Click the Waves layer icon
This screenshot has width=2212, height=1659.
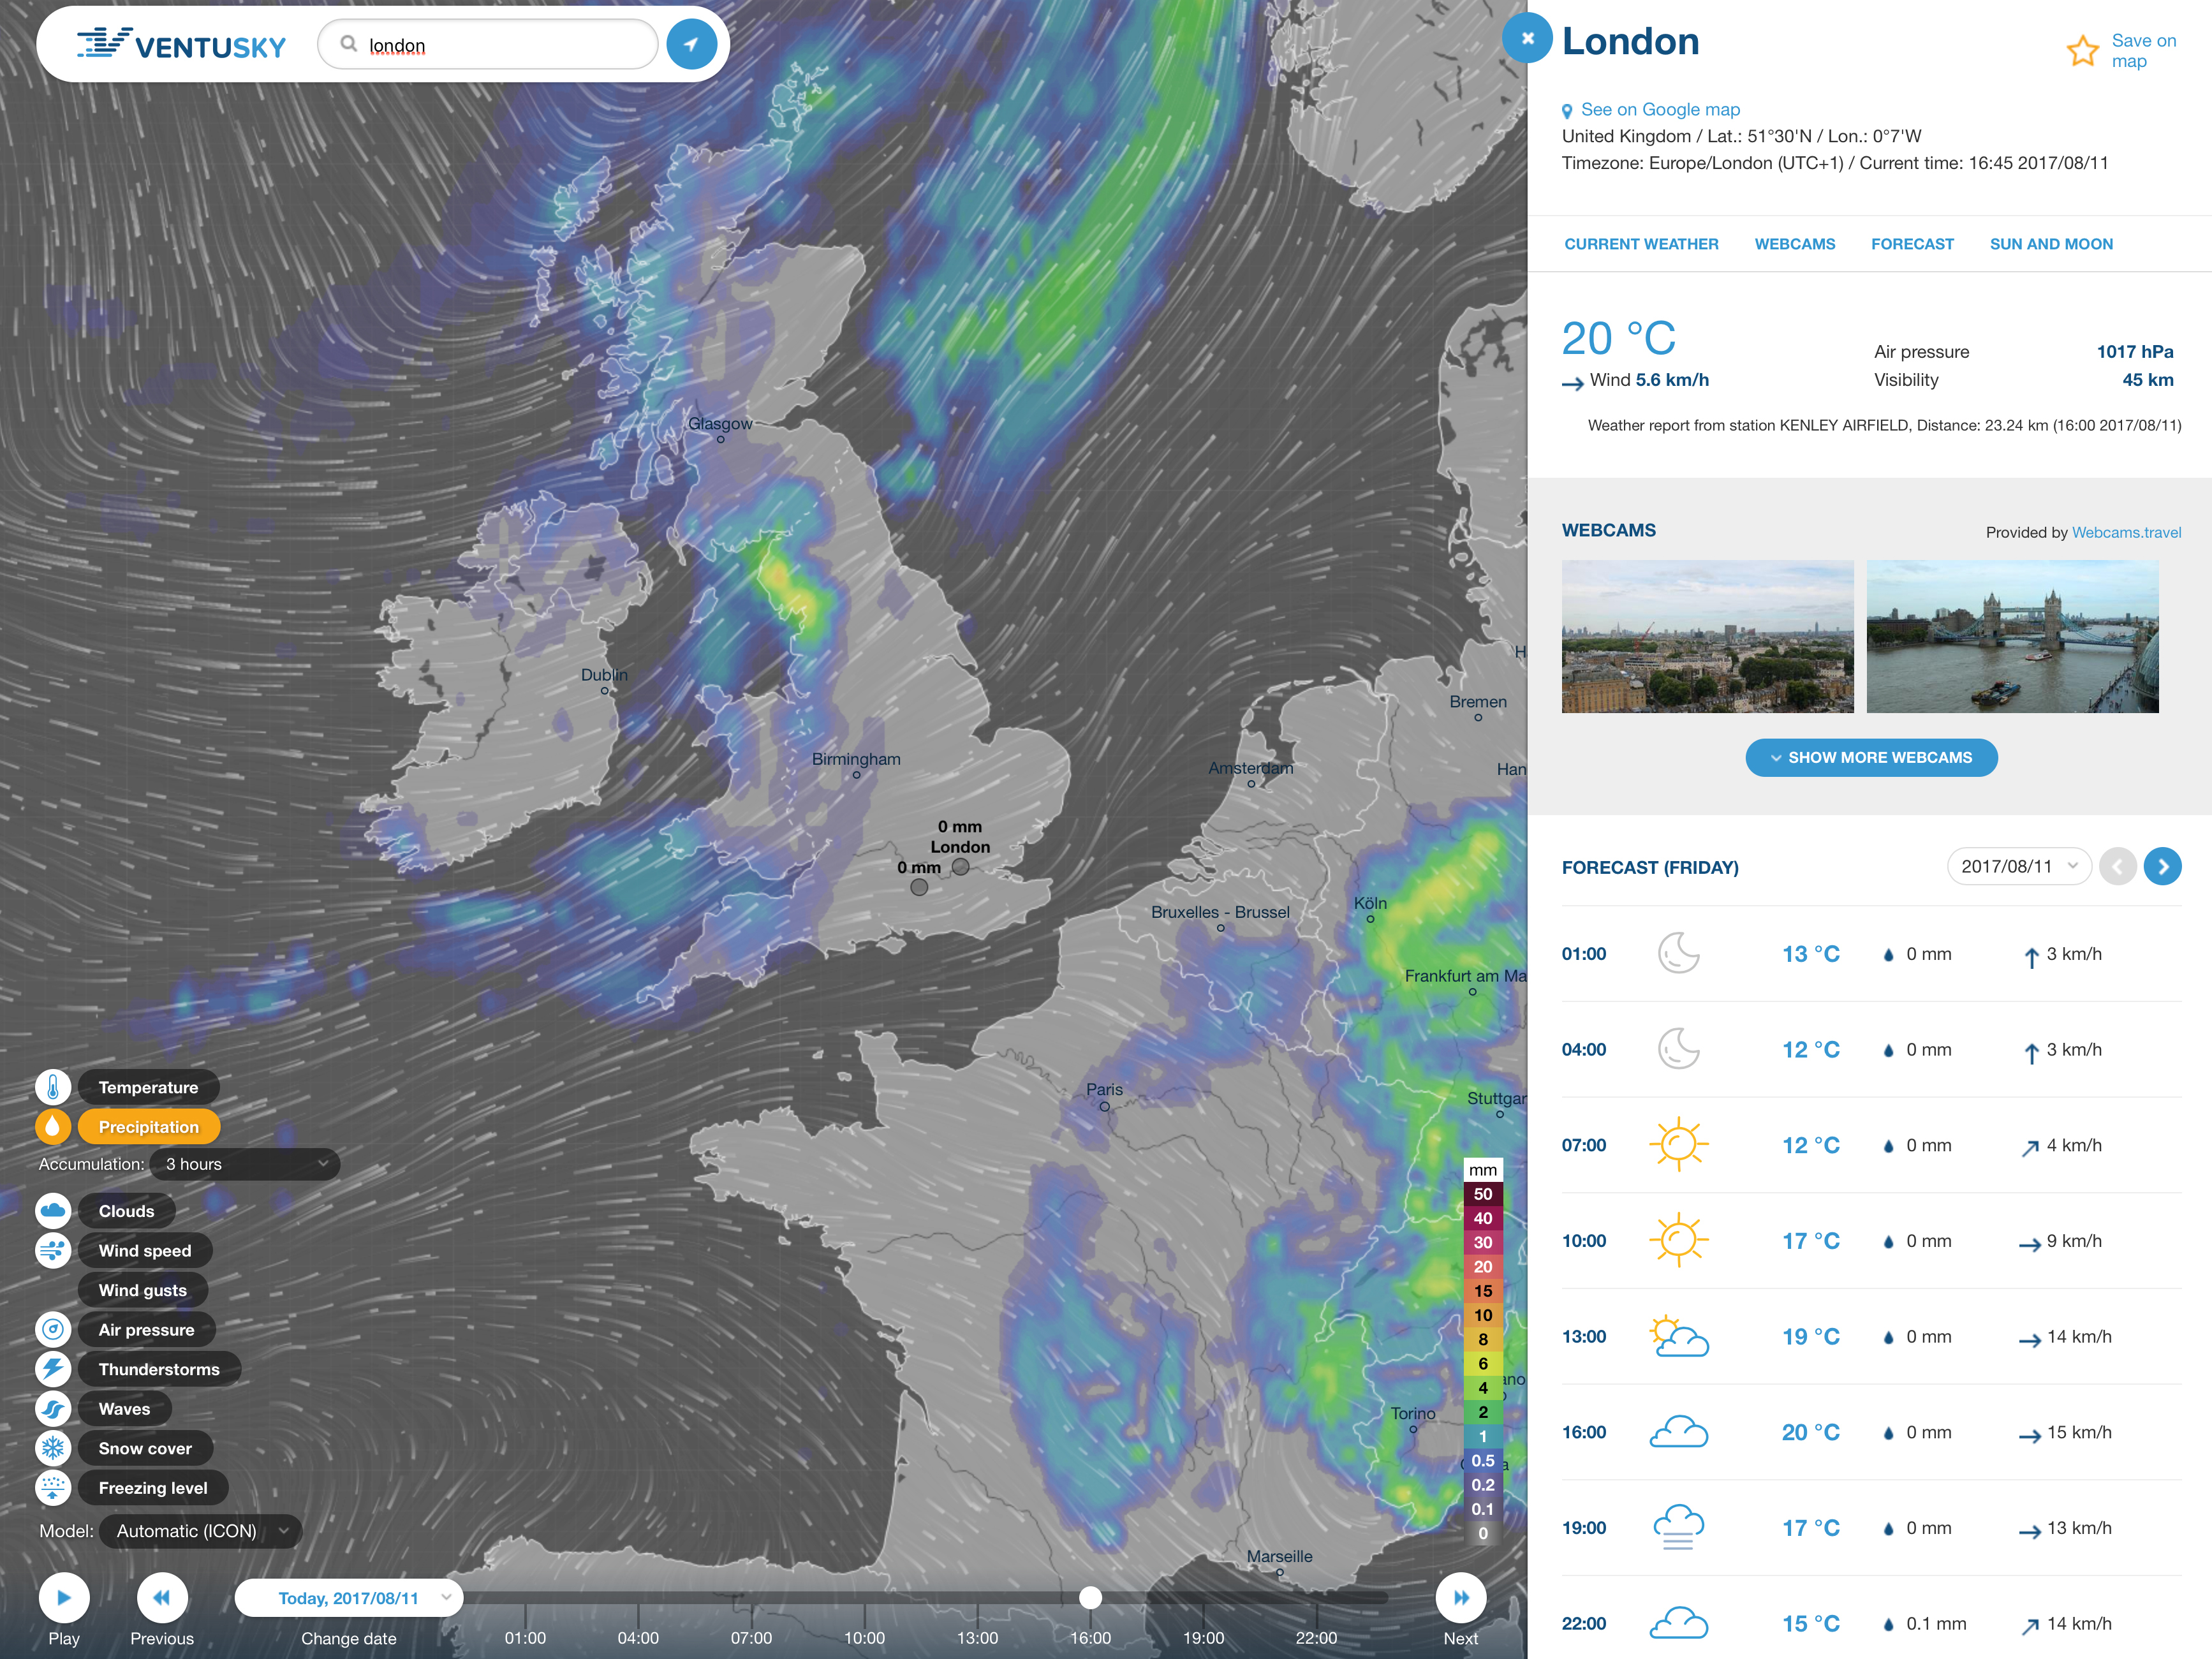[x=53, y=1409]
